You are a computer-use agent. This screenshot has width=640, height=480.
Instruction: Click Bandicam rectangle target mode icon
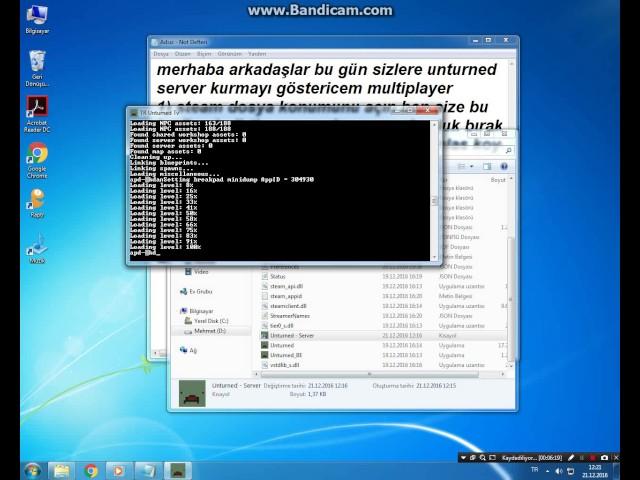pos(492,458)
